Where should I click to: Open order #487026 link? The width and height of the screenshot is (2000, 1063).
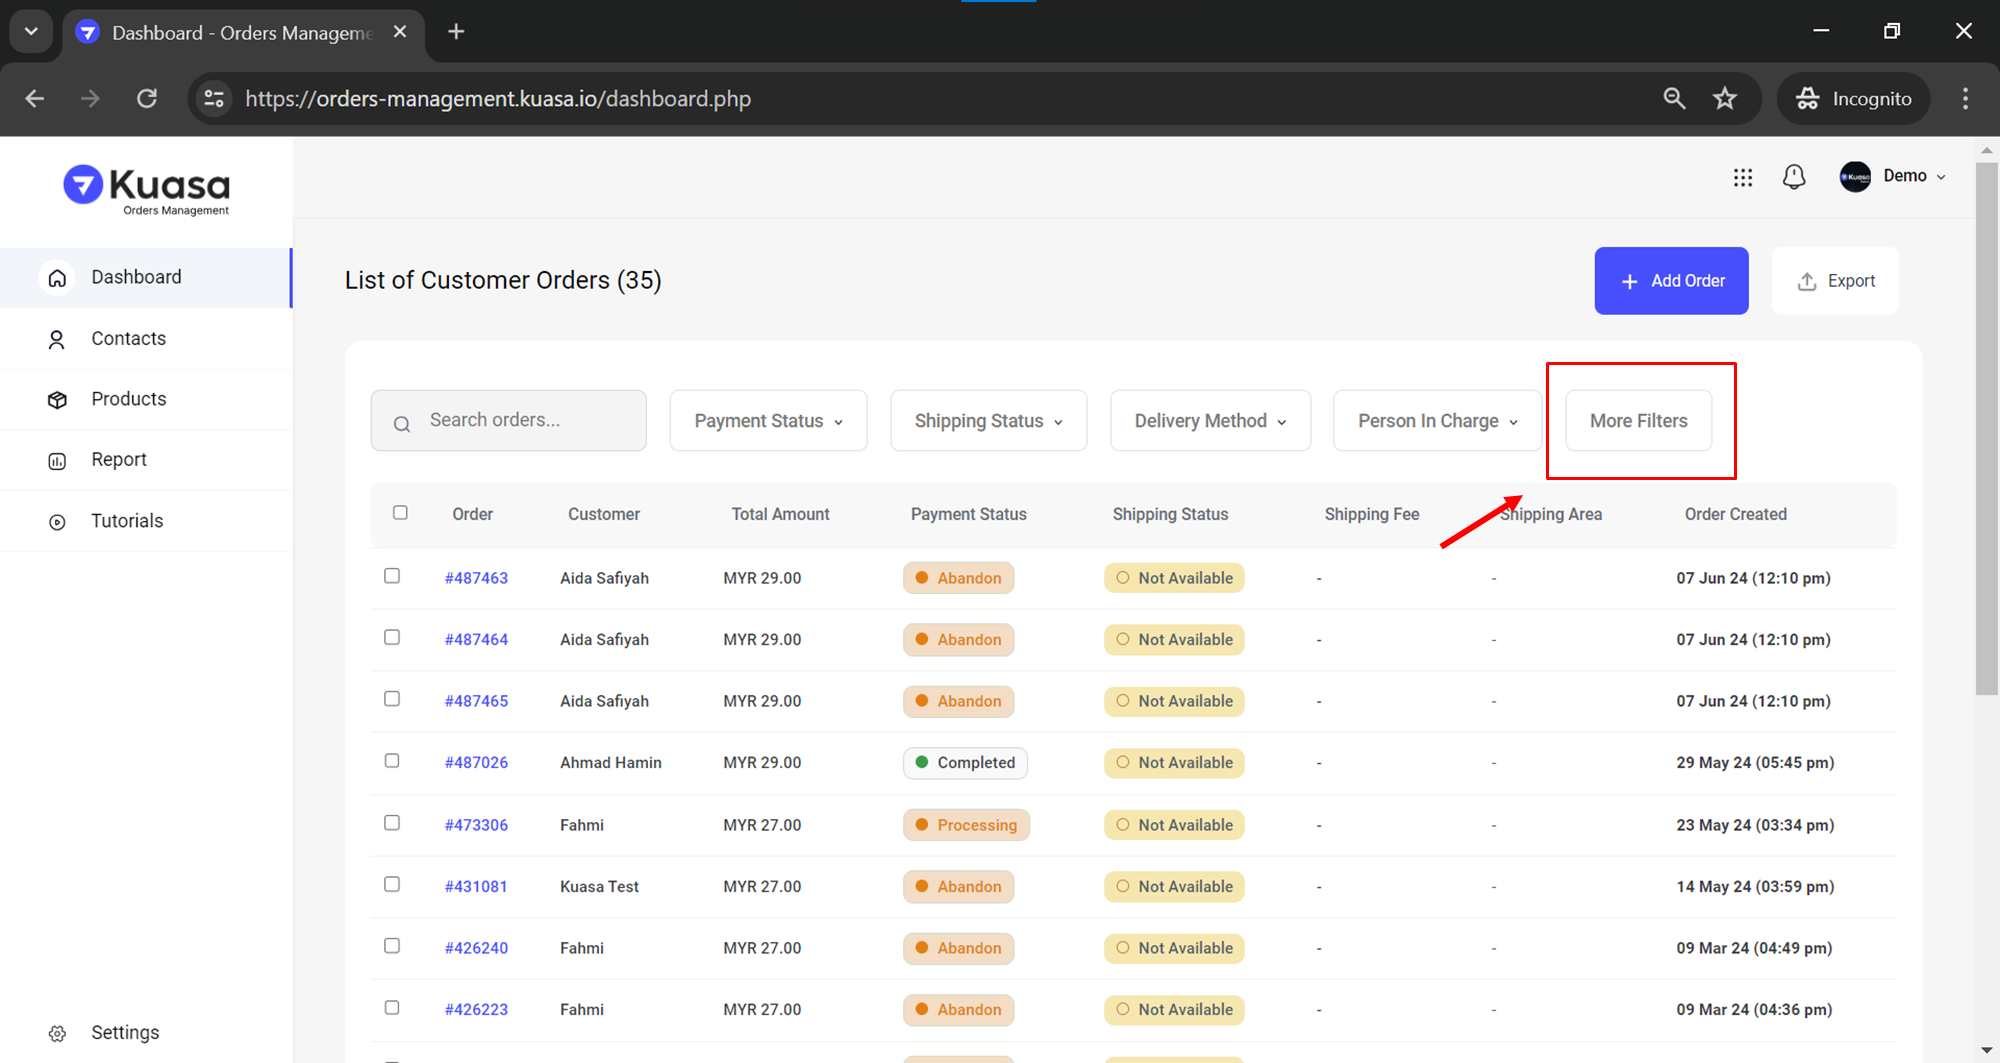pyautogui.click(x=476, y=763)
